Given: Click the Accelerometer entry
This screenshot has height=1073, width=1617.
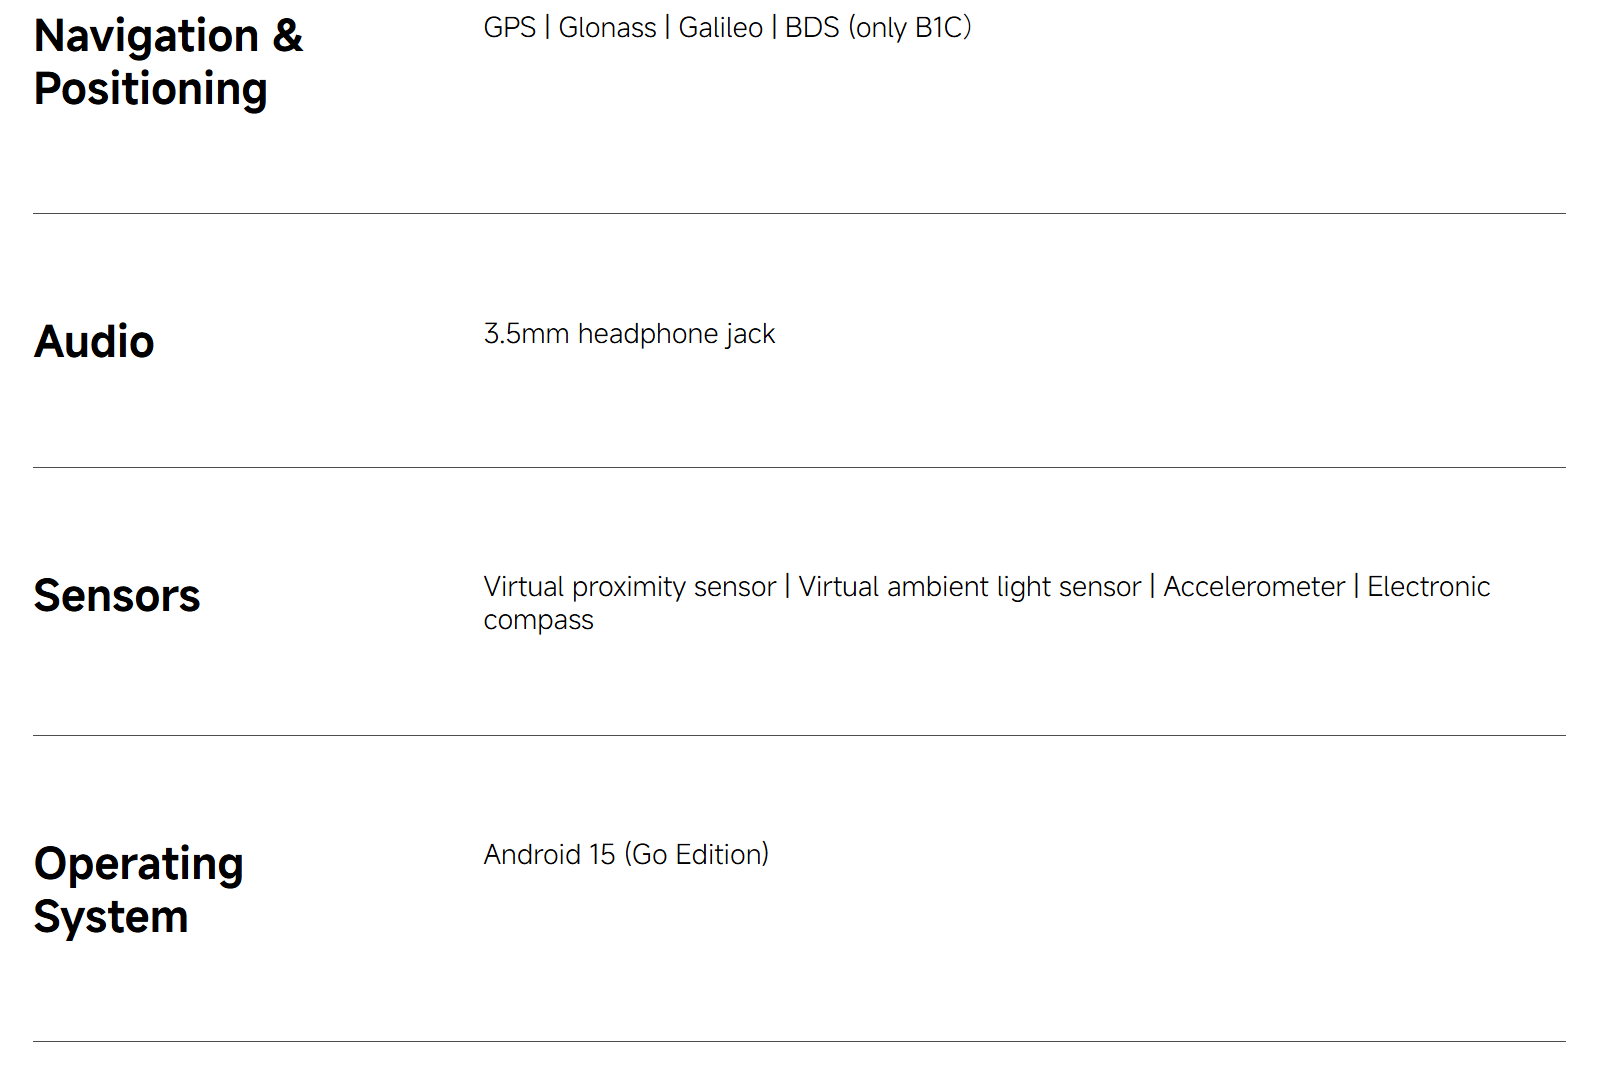Looking at the screenshot, I should 1254,587.
